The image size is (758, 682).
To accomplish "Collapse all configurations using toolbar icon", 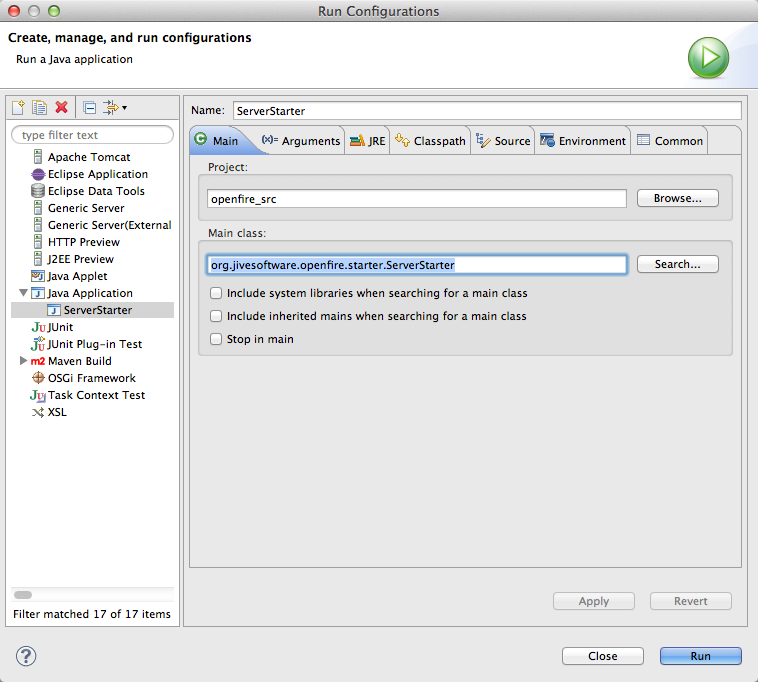I will tap(89, 108).
